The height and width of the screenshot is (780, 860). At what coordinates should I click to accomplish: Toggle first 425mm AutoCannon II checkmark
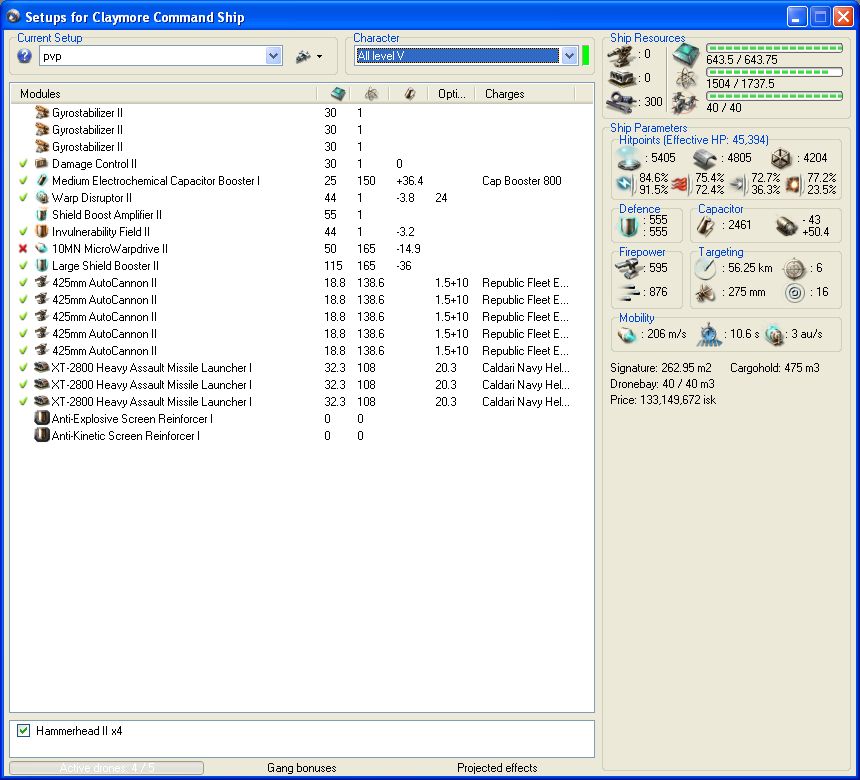point(23,282)
